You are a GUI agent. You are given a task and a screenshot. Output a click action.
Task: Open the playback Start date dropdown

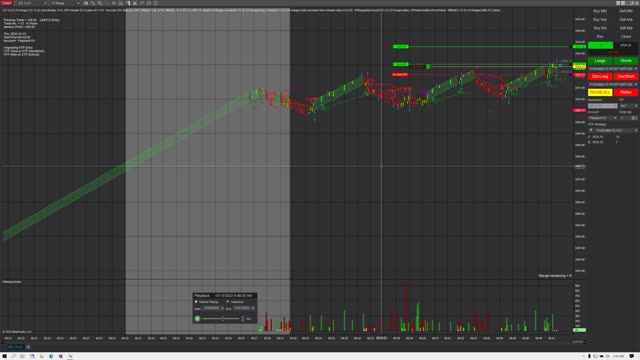pos(222,309)
